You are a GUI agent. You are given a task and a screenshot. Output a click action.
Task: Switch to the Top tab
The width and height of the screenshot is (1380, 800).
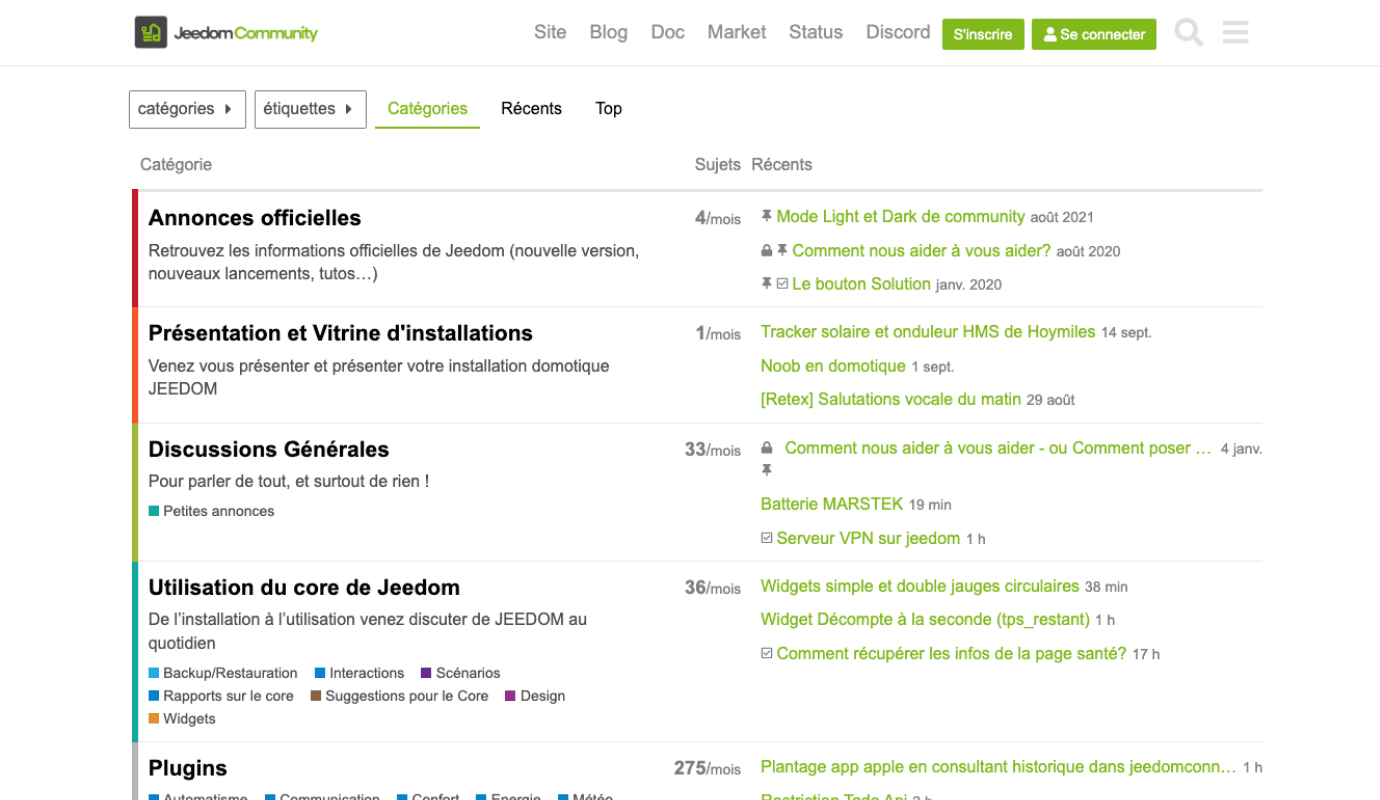tap(608, 109)
